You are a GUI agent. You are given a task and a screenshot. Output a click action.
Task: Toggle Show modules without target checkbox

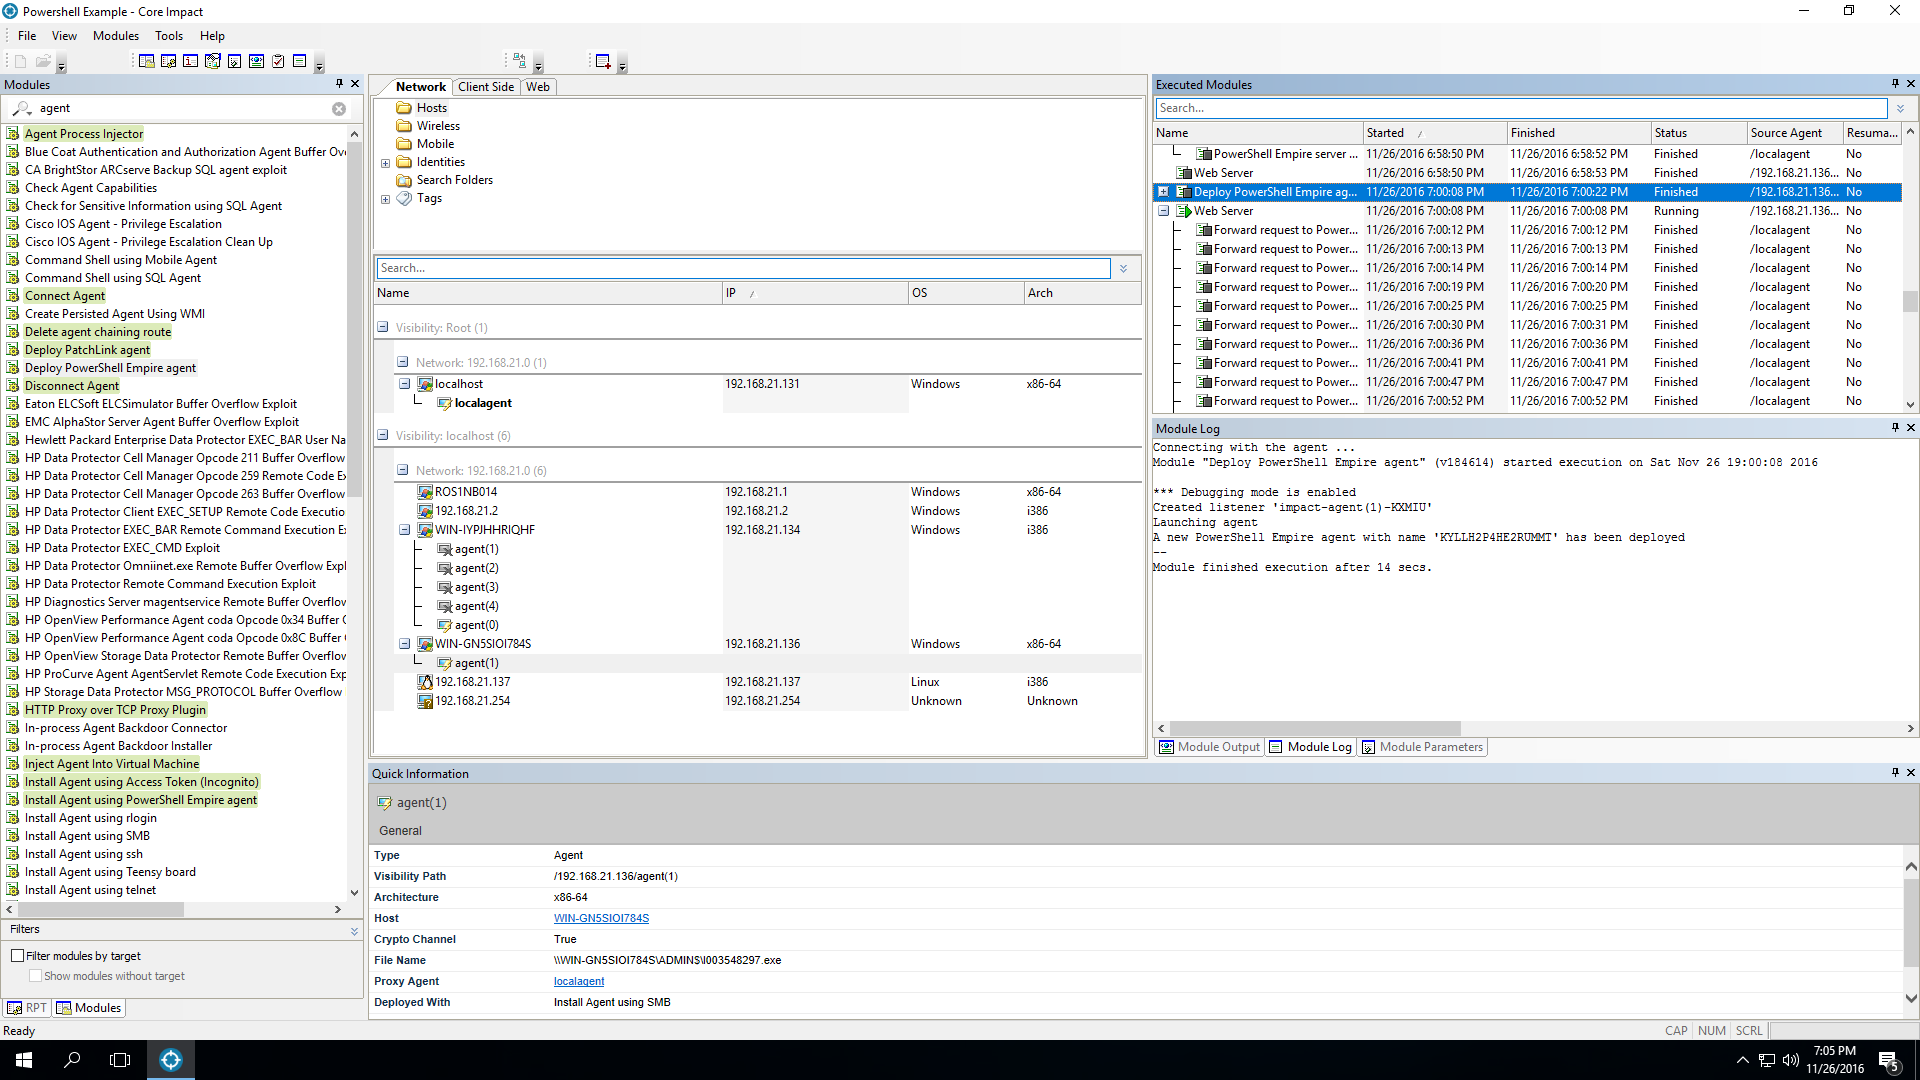(x=36, y=976)
